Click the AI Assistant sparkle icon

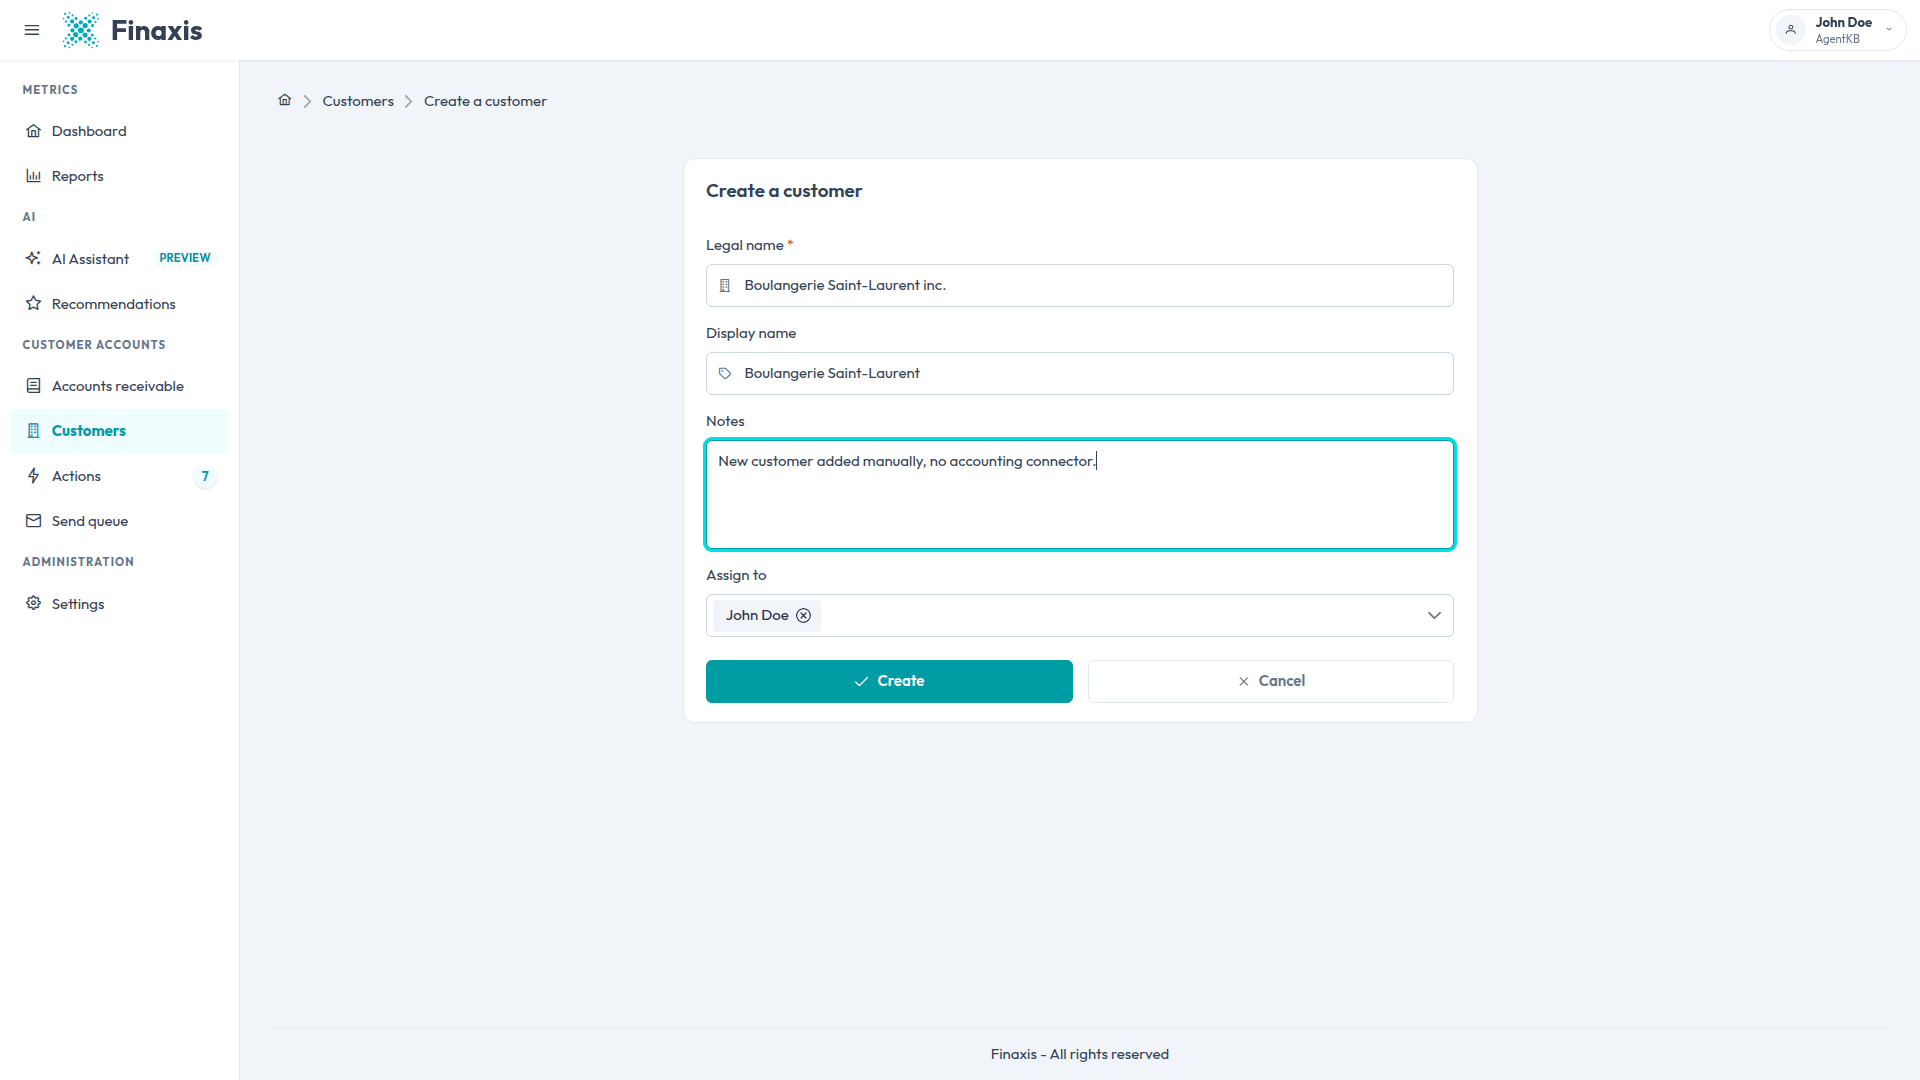click(34, 258)
